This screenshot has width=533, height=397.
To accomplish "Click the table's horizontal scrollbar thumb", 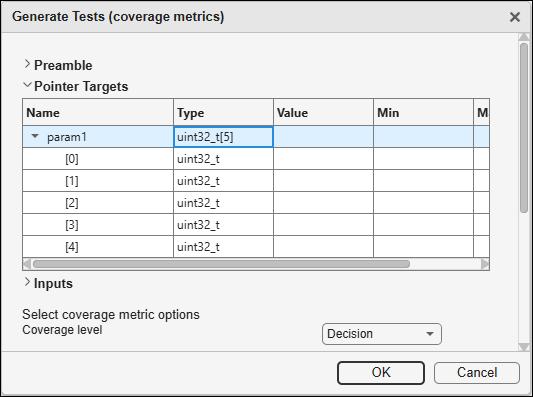I will coord(221,264).
